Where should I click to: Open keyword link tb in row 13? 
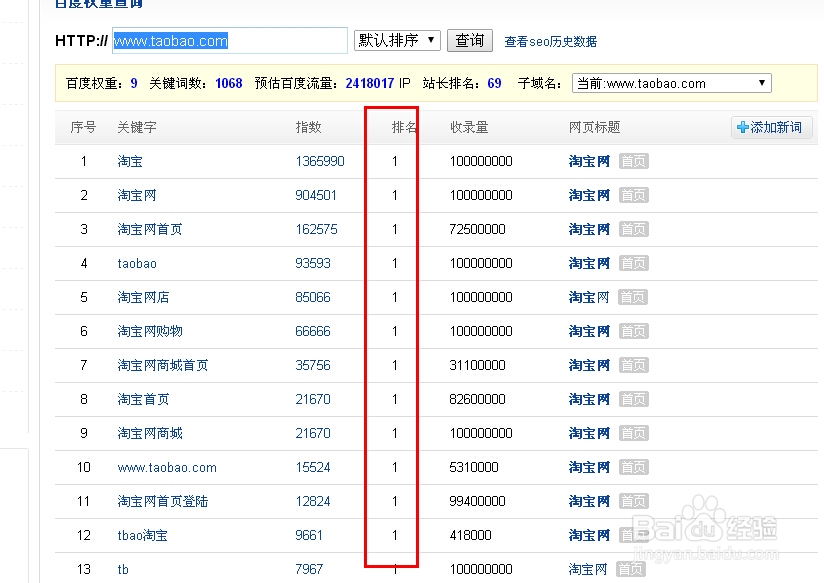(x=123, y=569)
